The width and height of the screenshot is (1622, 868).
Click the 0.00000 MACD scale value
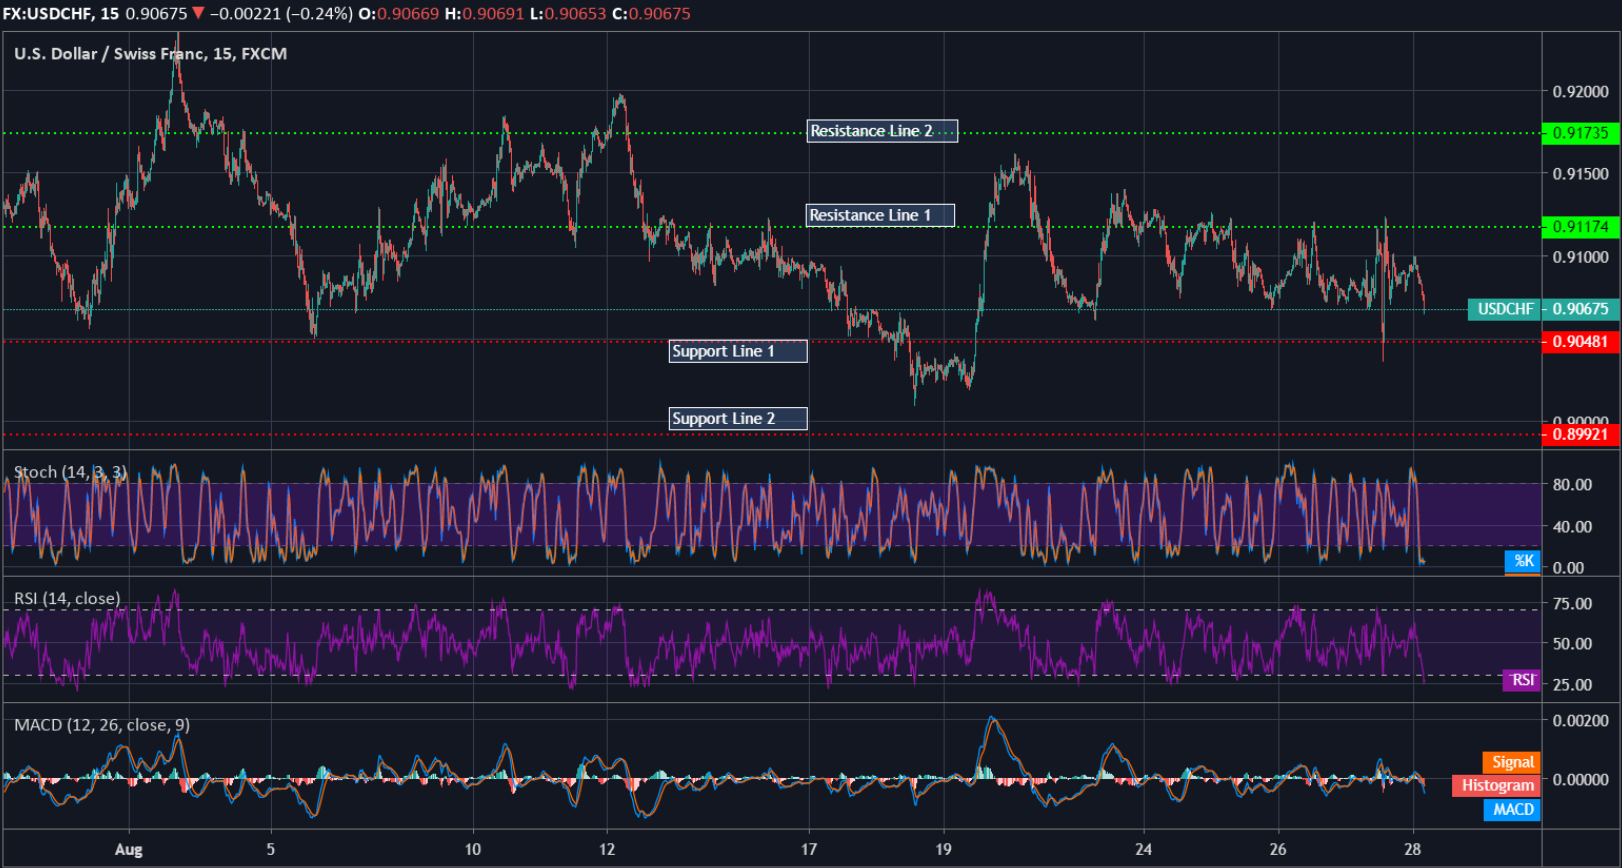(x=1580, y=779)
